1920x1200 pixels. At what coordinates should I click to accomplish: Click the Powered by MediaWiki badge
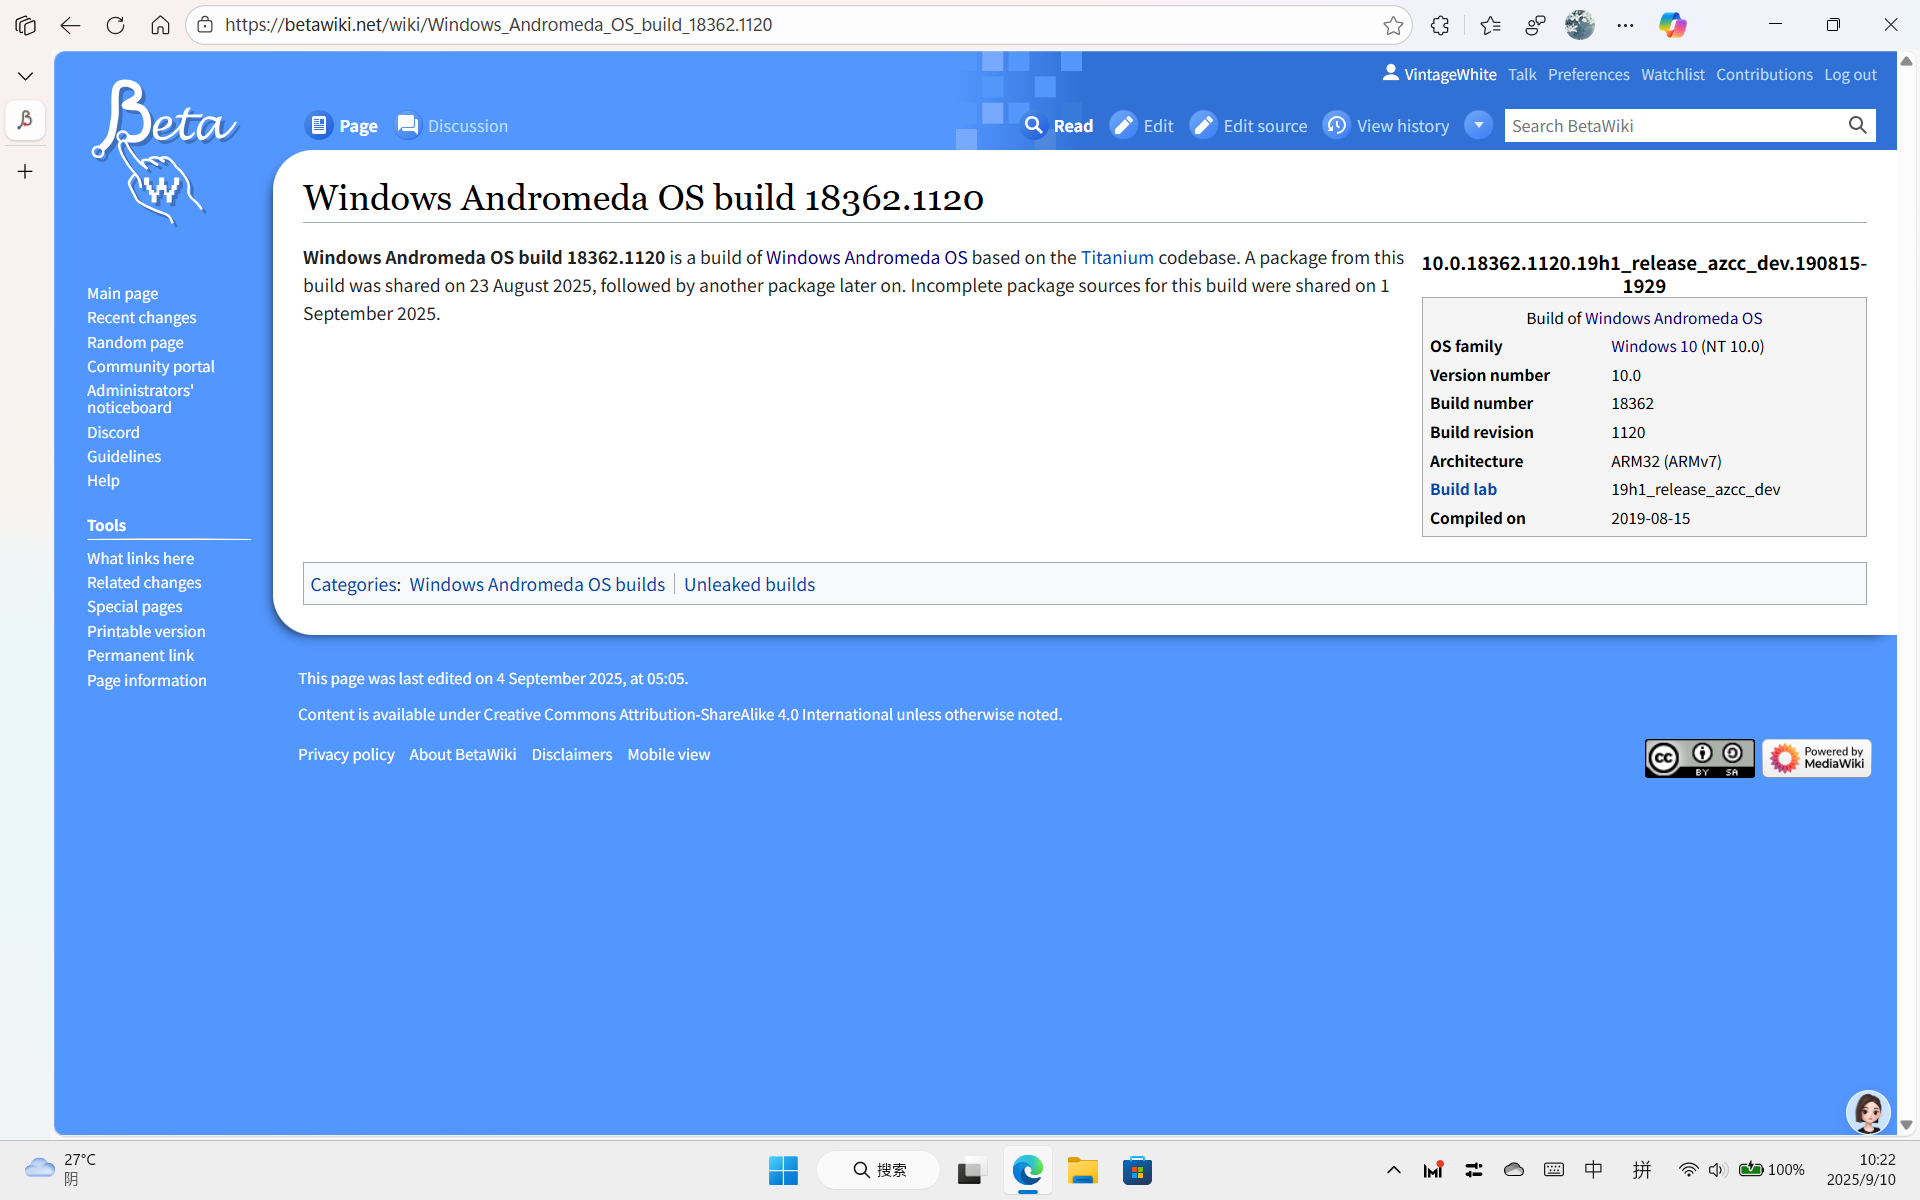1816,758
